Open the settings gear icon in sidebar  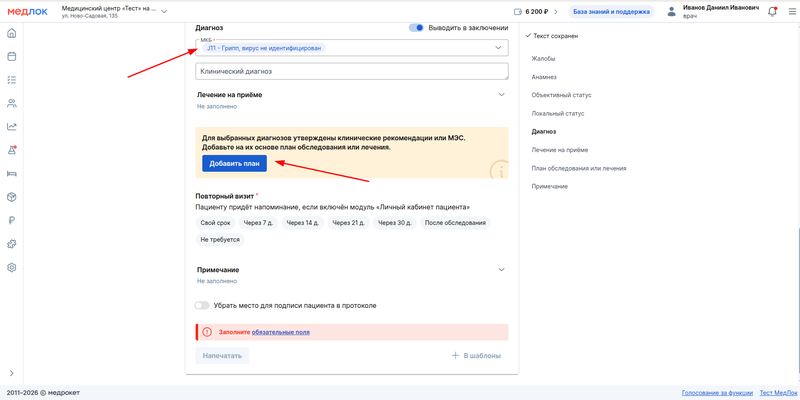coord(12,267)
